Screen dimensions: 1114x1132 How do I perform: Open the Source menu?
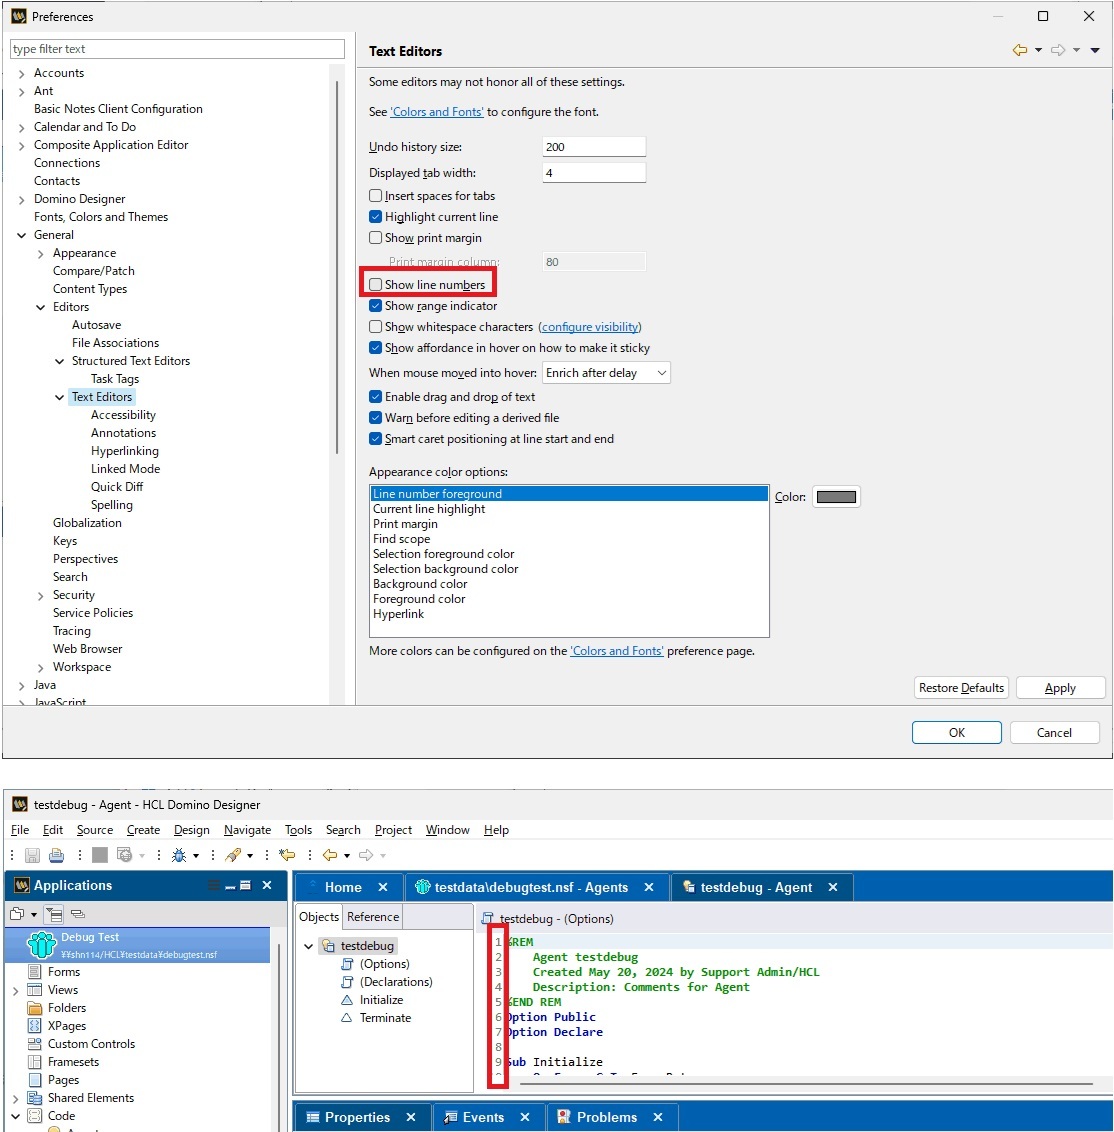(x=95, y=830)
